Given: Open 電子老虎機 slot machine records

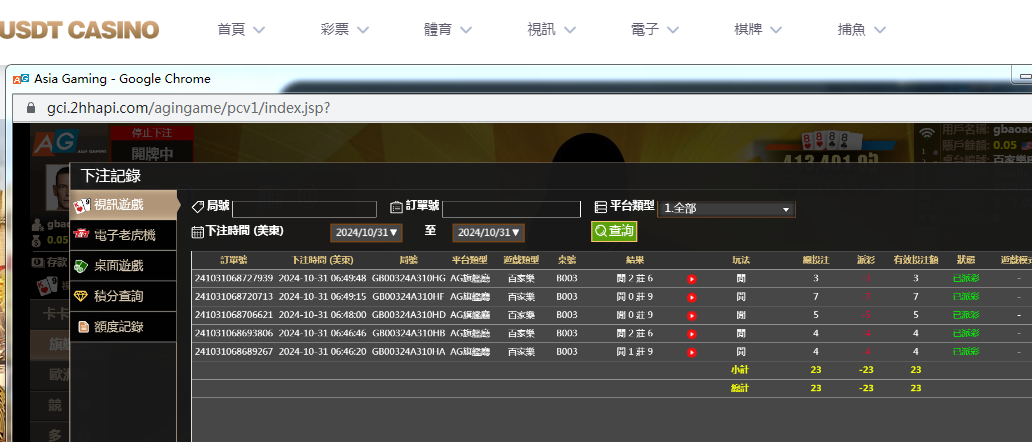Looking at the screenshot, I should coord(123,236).
